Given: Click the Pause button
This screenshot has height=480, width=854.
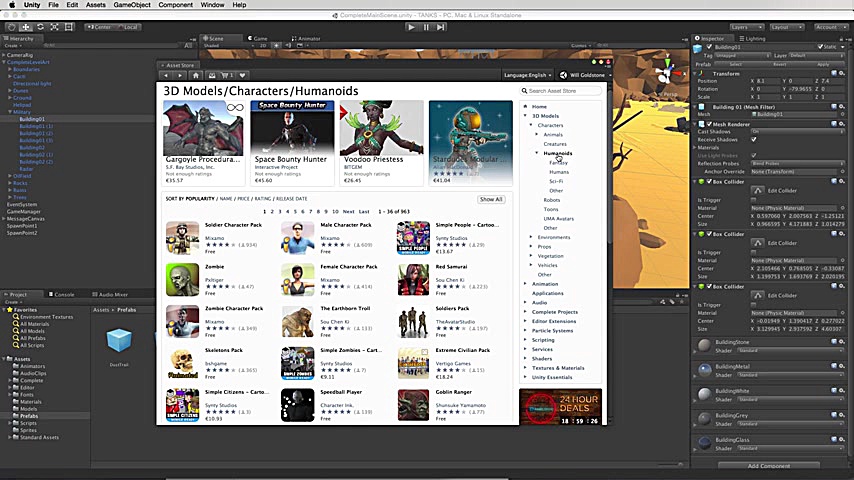Looking at the screenshot, I should coord(426,27).
